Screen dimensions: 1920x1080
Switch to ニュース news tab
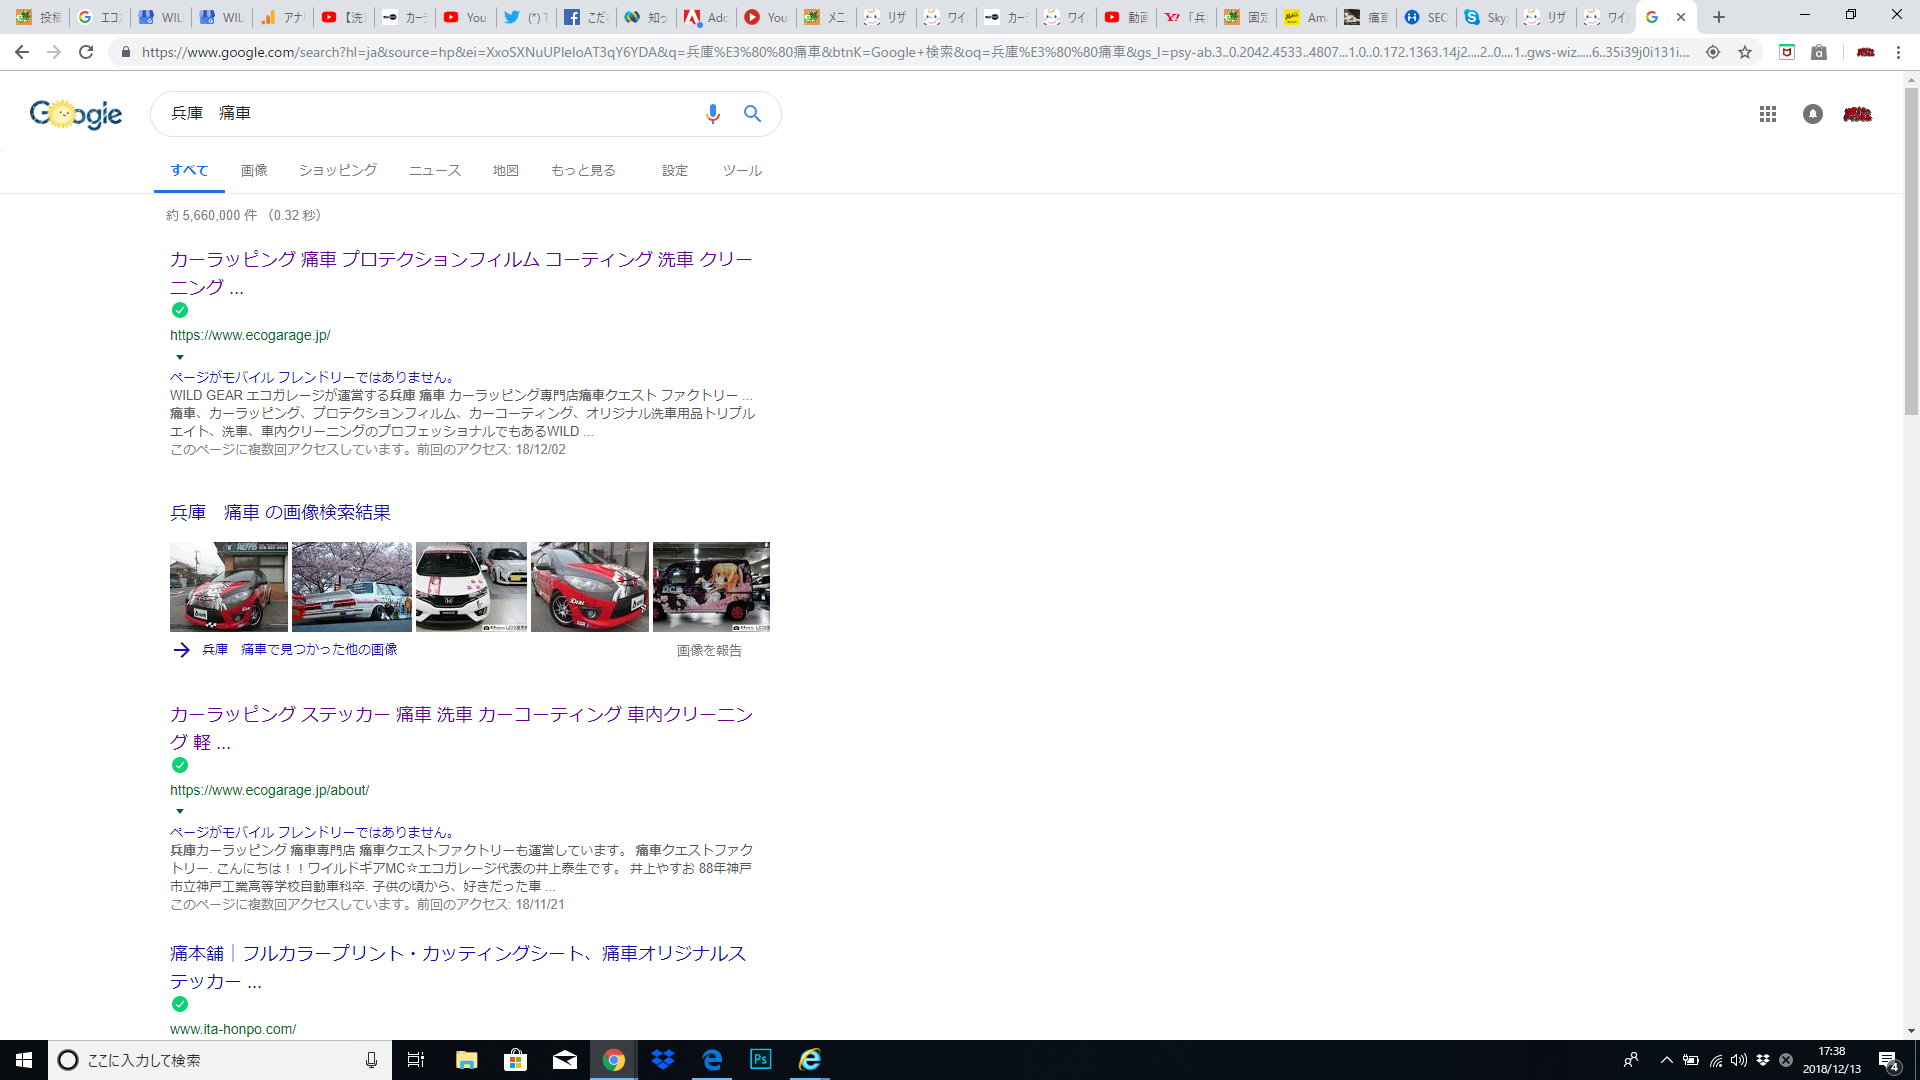point(435,170)
